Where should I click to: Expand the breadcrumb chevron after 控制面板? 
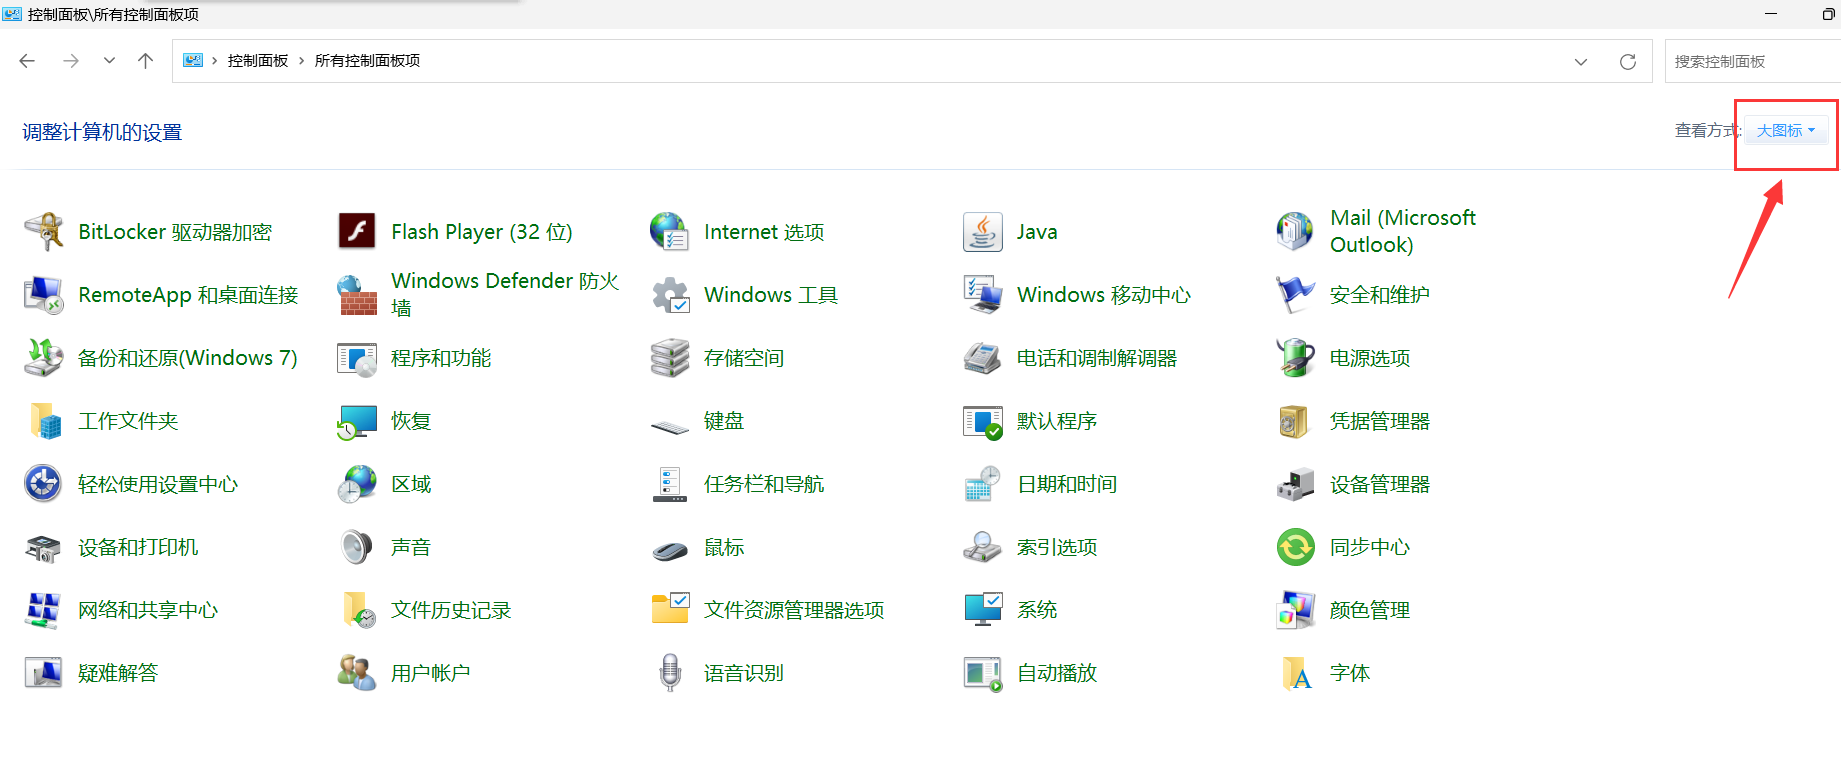(x=301, y=61)
